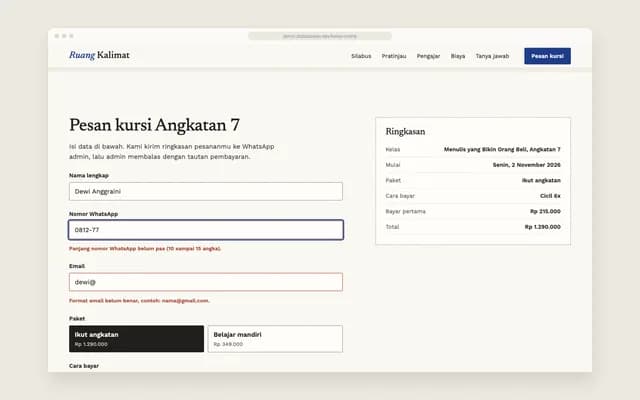Image resolution: width=640 pixels, height=400 pixels.
Task: Click the Pesan kursi Angkatan 7 heading
Action: [154, 125]
